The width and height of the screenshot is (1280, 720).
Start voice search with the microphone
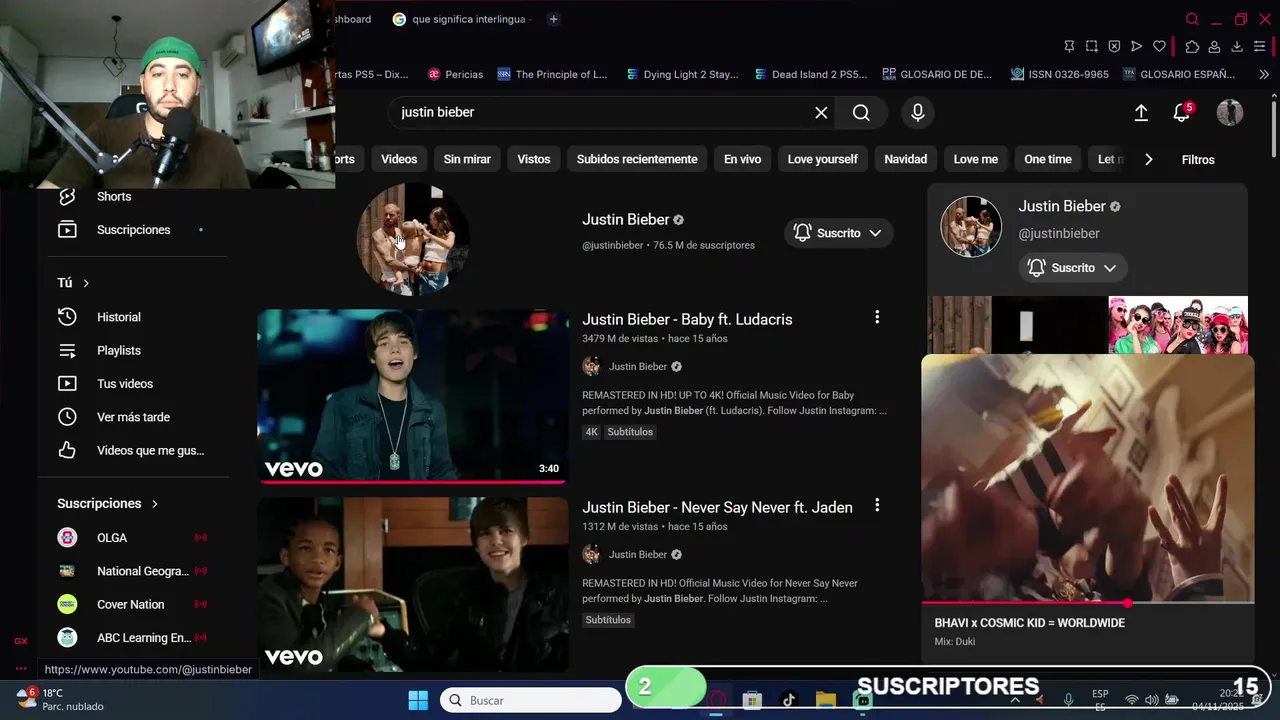pyautogui.click(x=918, y=113)
